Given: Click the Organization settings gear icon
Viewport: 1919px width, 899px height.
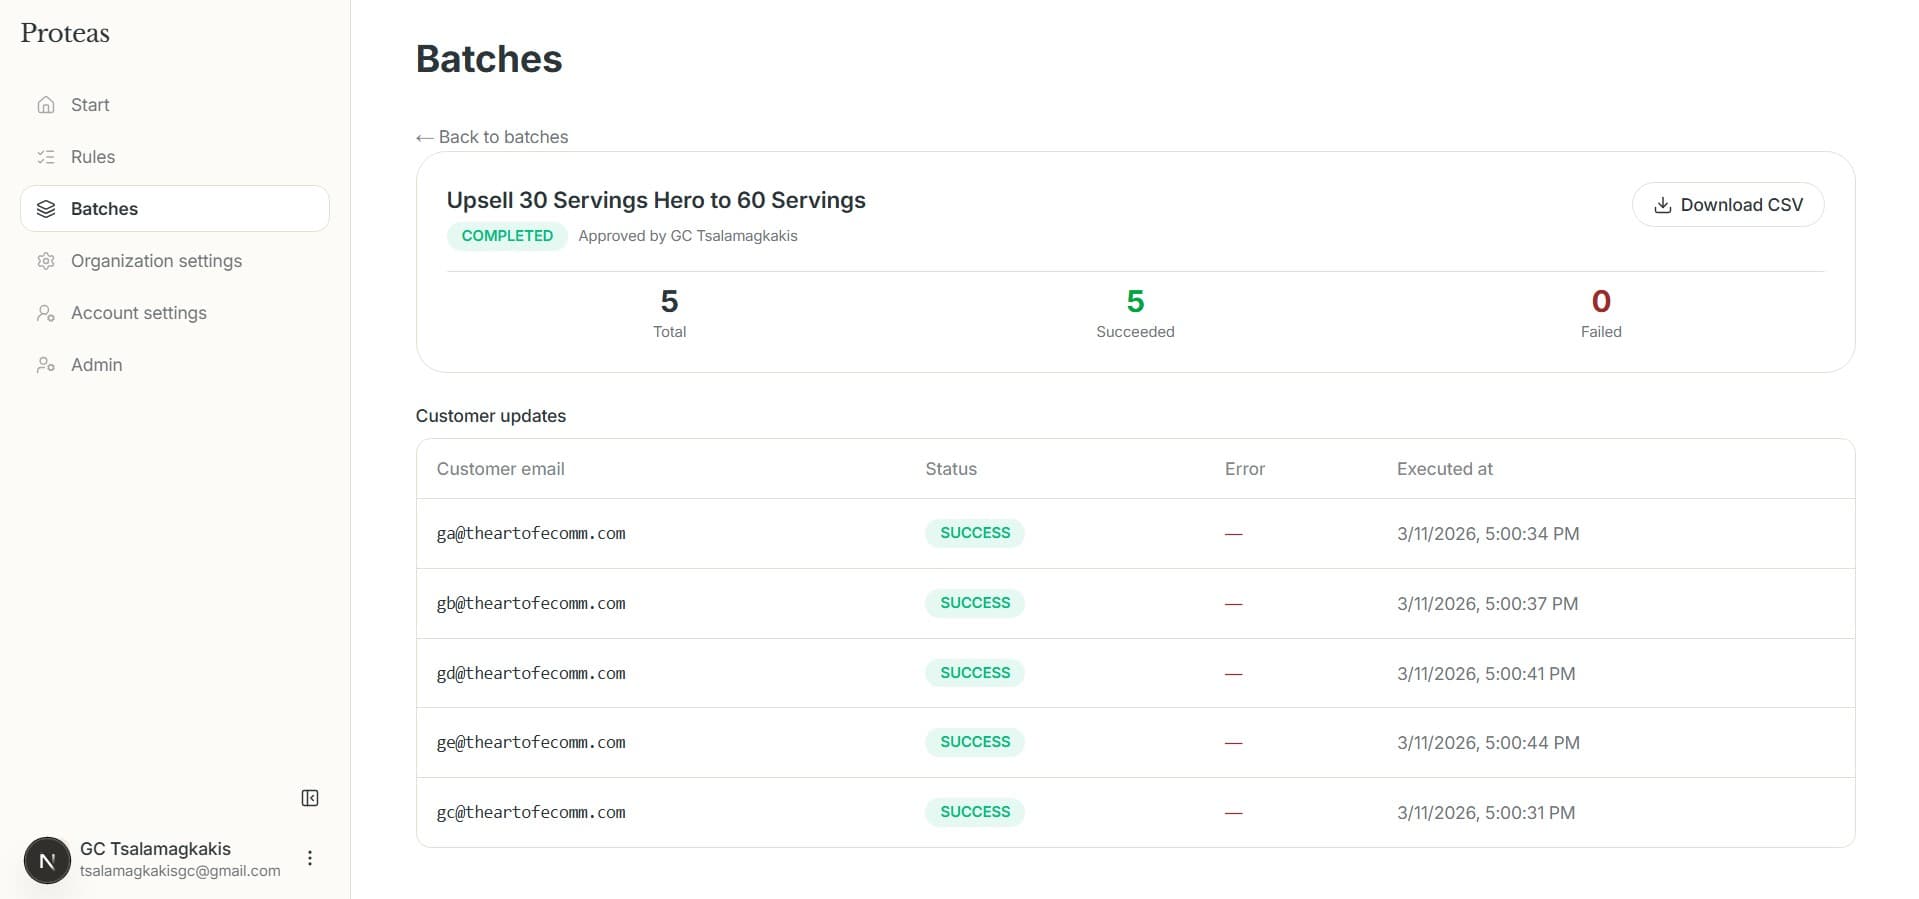Looking at the screenshot, I should tap(46, 261).
